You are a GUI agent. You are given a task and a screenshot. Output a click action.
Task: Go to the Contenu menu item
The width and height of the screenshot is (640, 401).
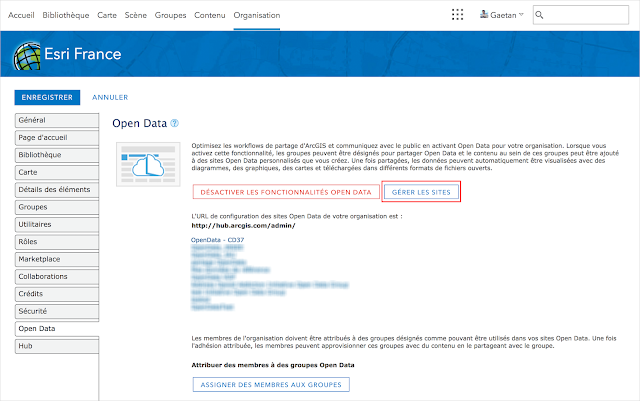210,15
